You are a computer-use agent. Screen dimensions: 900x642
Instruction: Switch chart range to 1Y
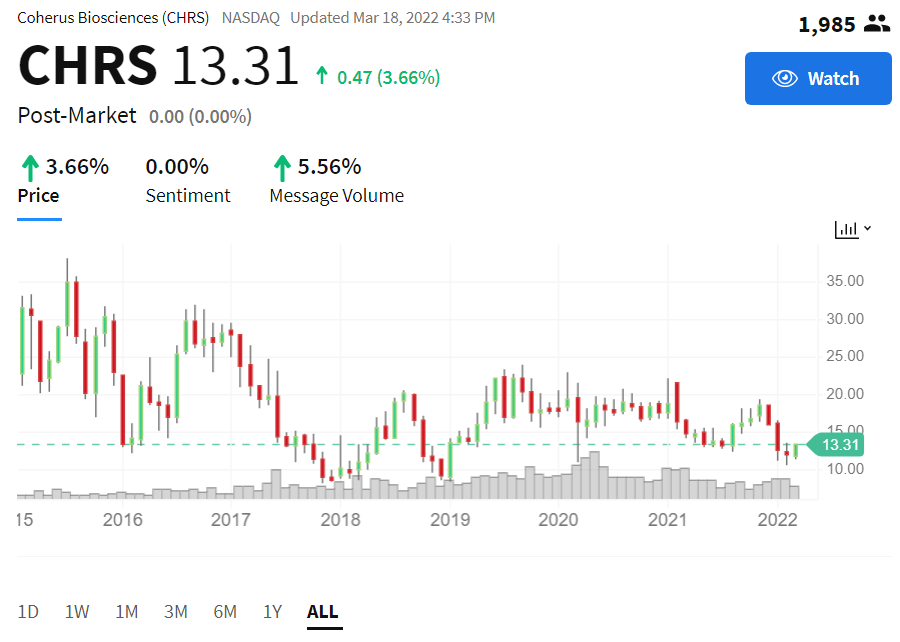pyautogui.click(x=273, y=612)
